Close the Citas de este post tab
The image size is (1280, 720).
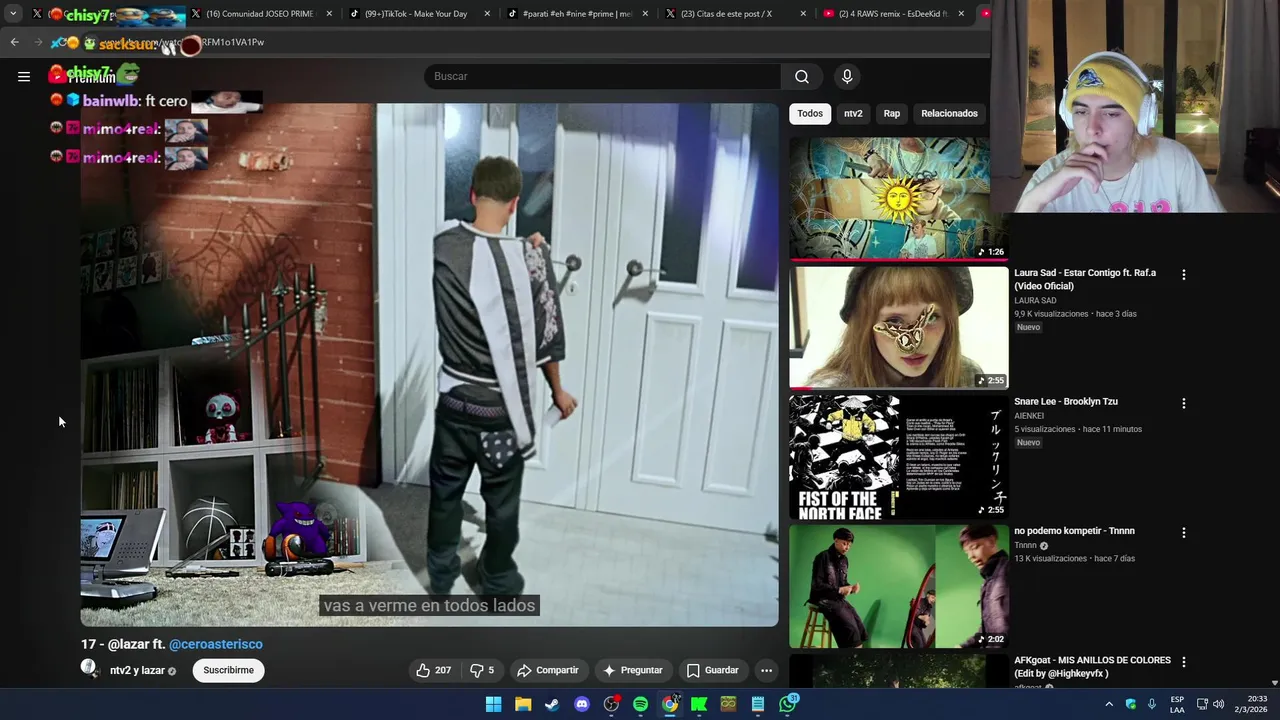point(803,14)
